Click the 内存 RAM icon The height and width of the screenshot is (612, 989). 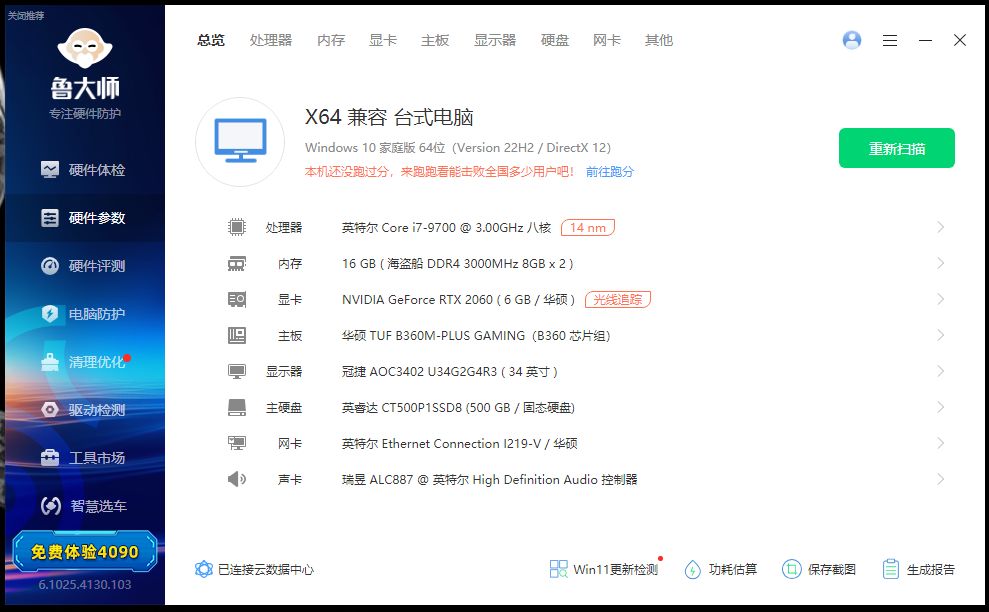click(x=237, y=263)
